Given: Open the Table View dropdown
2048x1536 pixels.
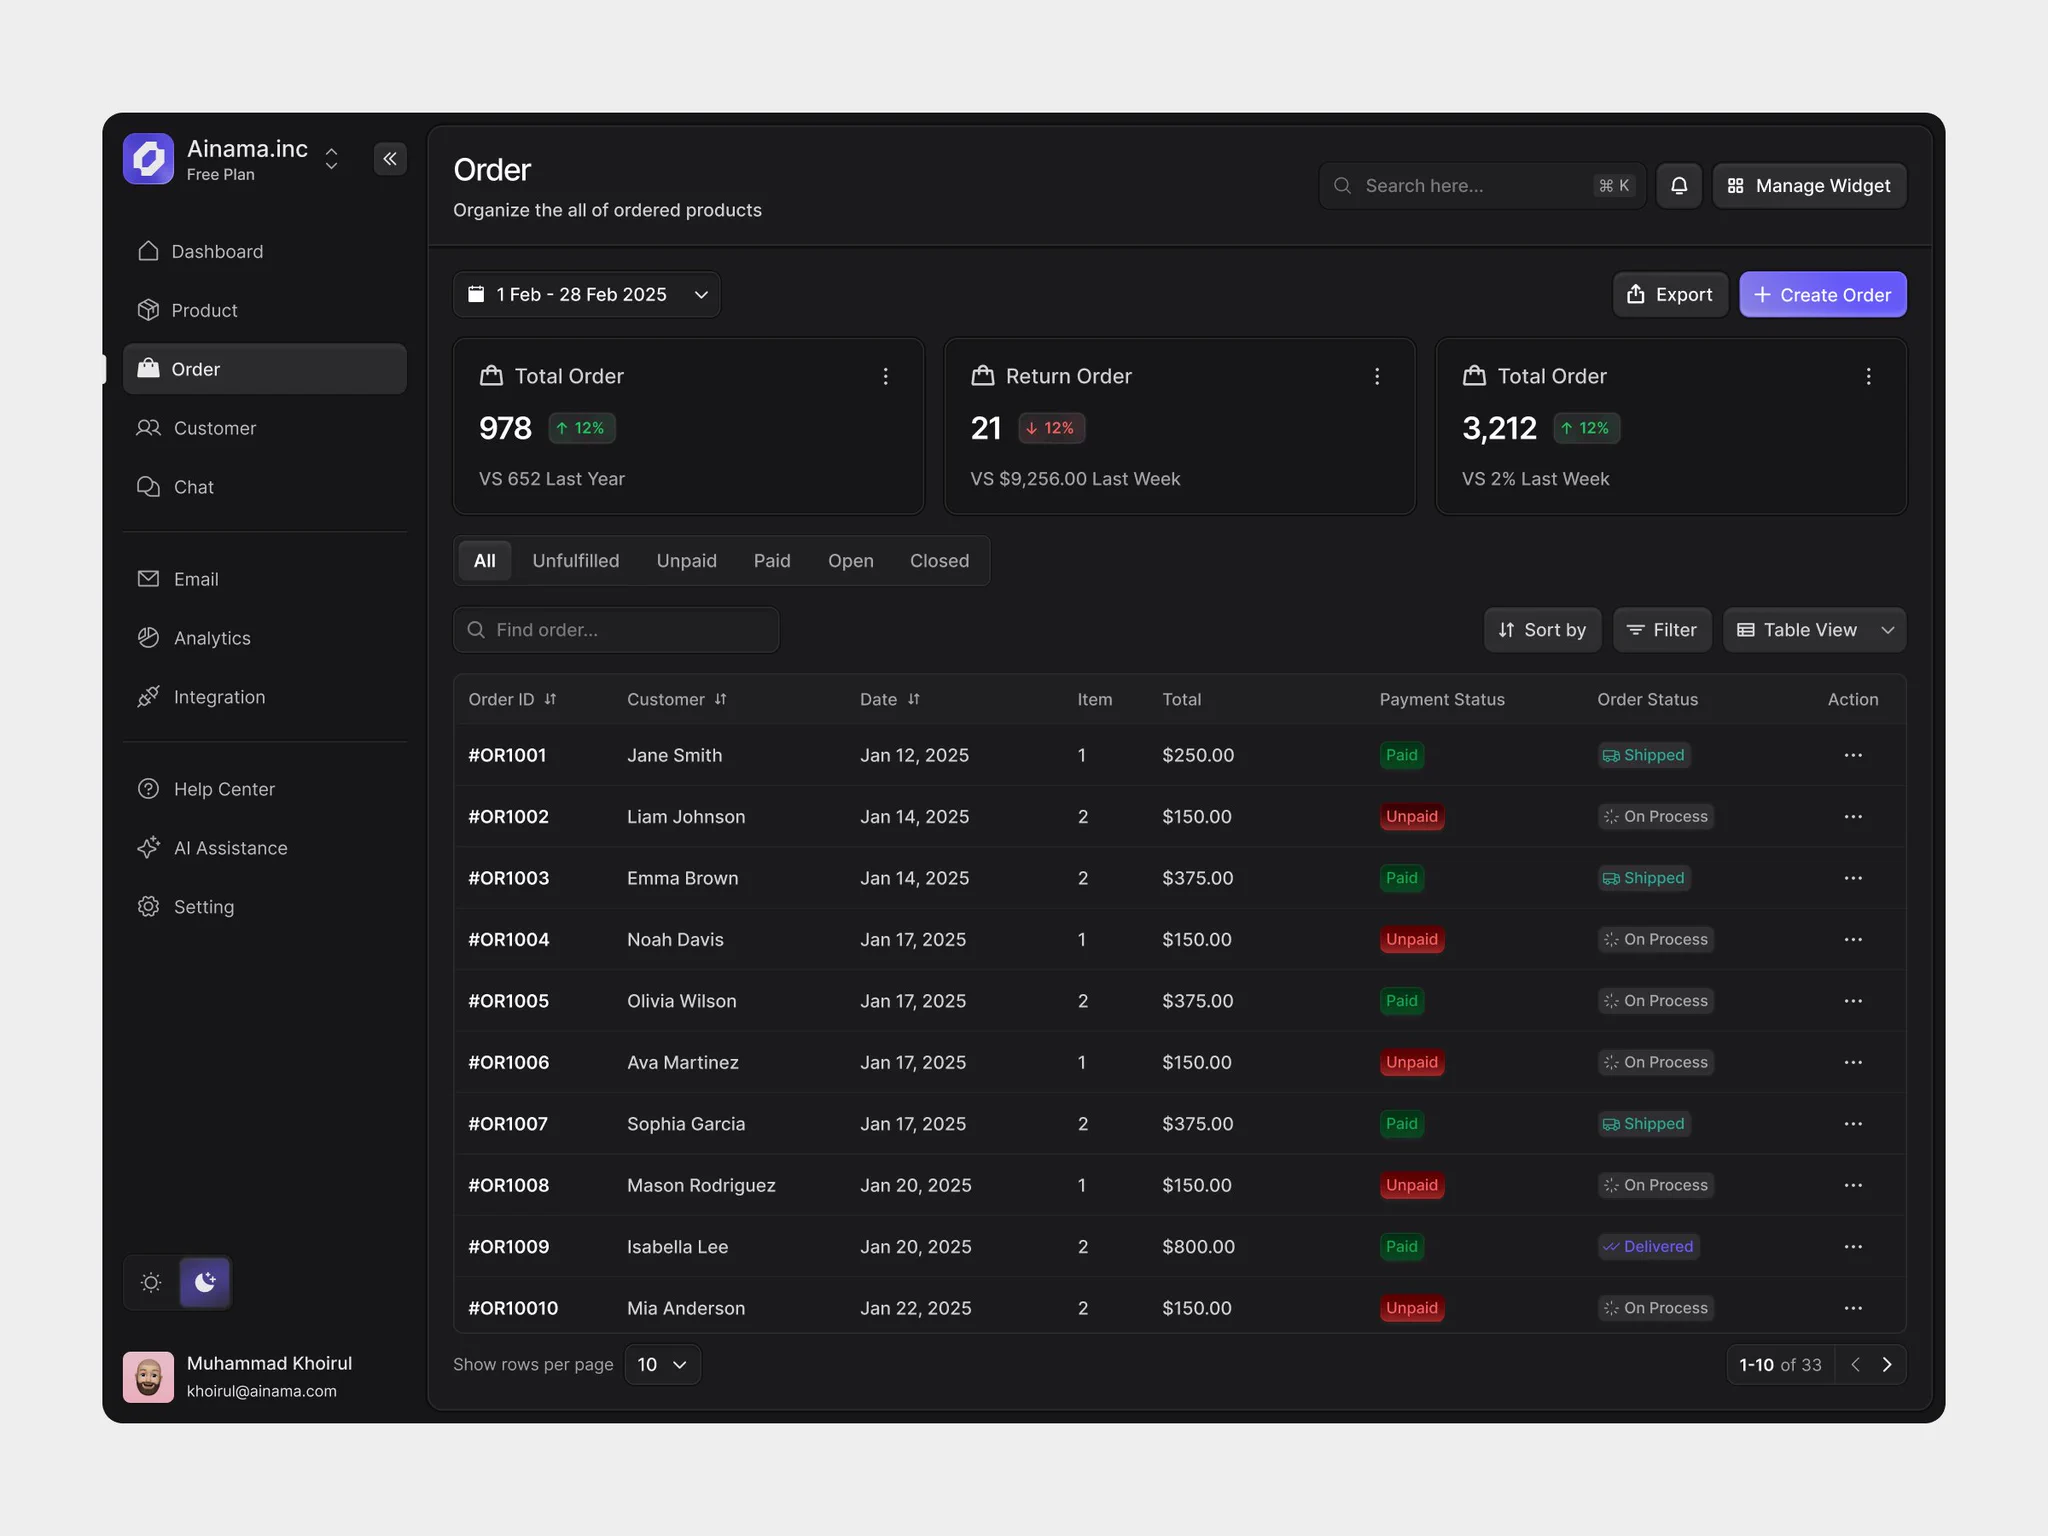Looking at the screenshot, I should (1815, 630).
